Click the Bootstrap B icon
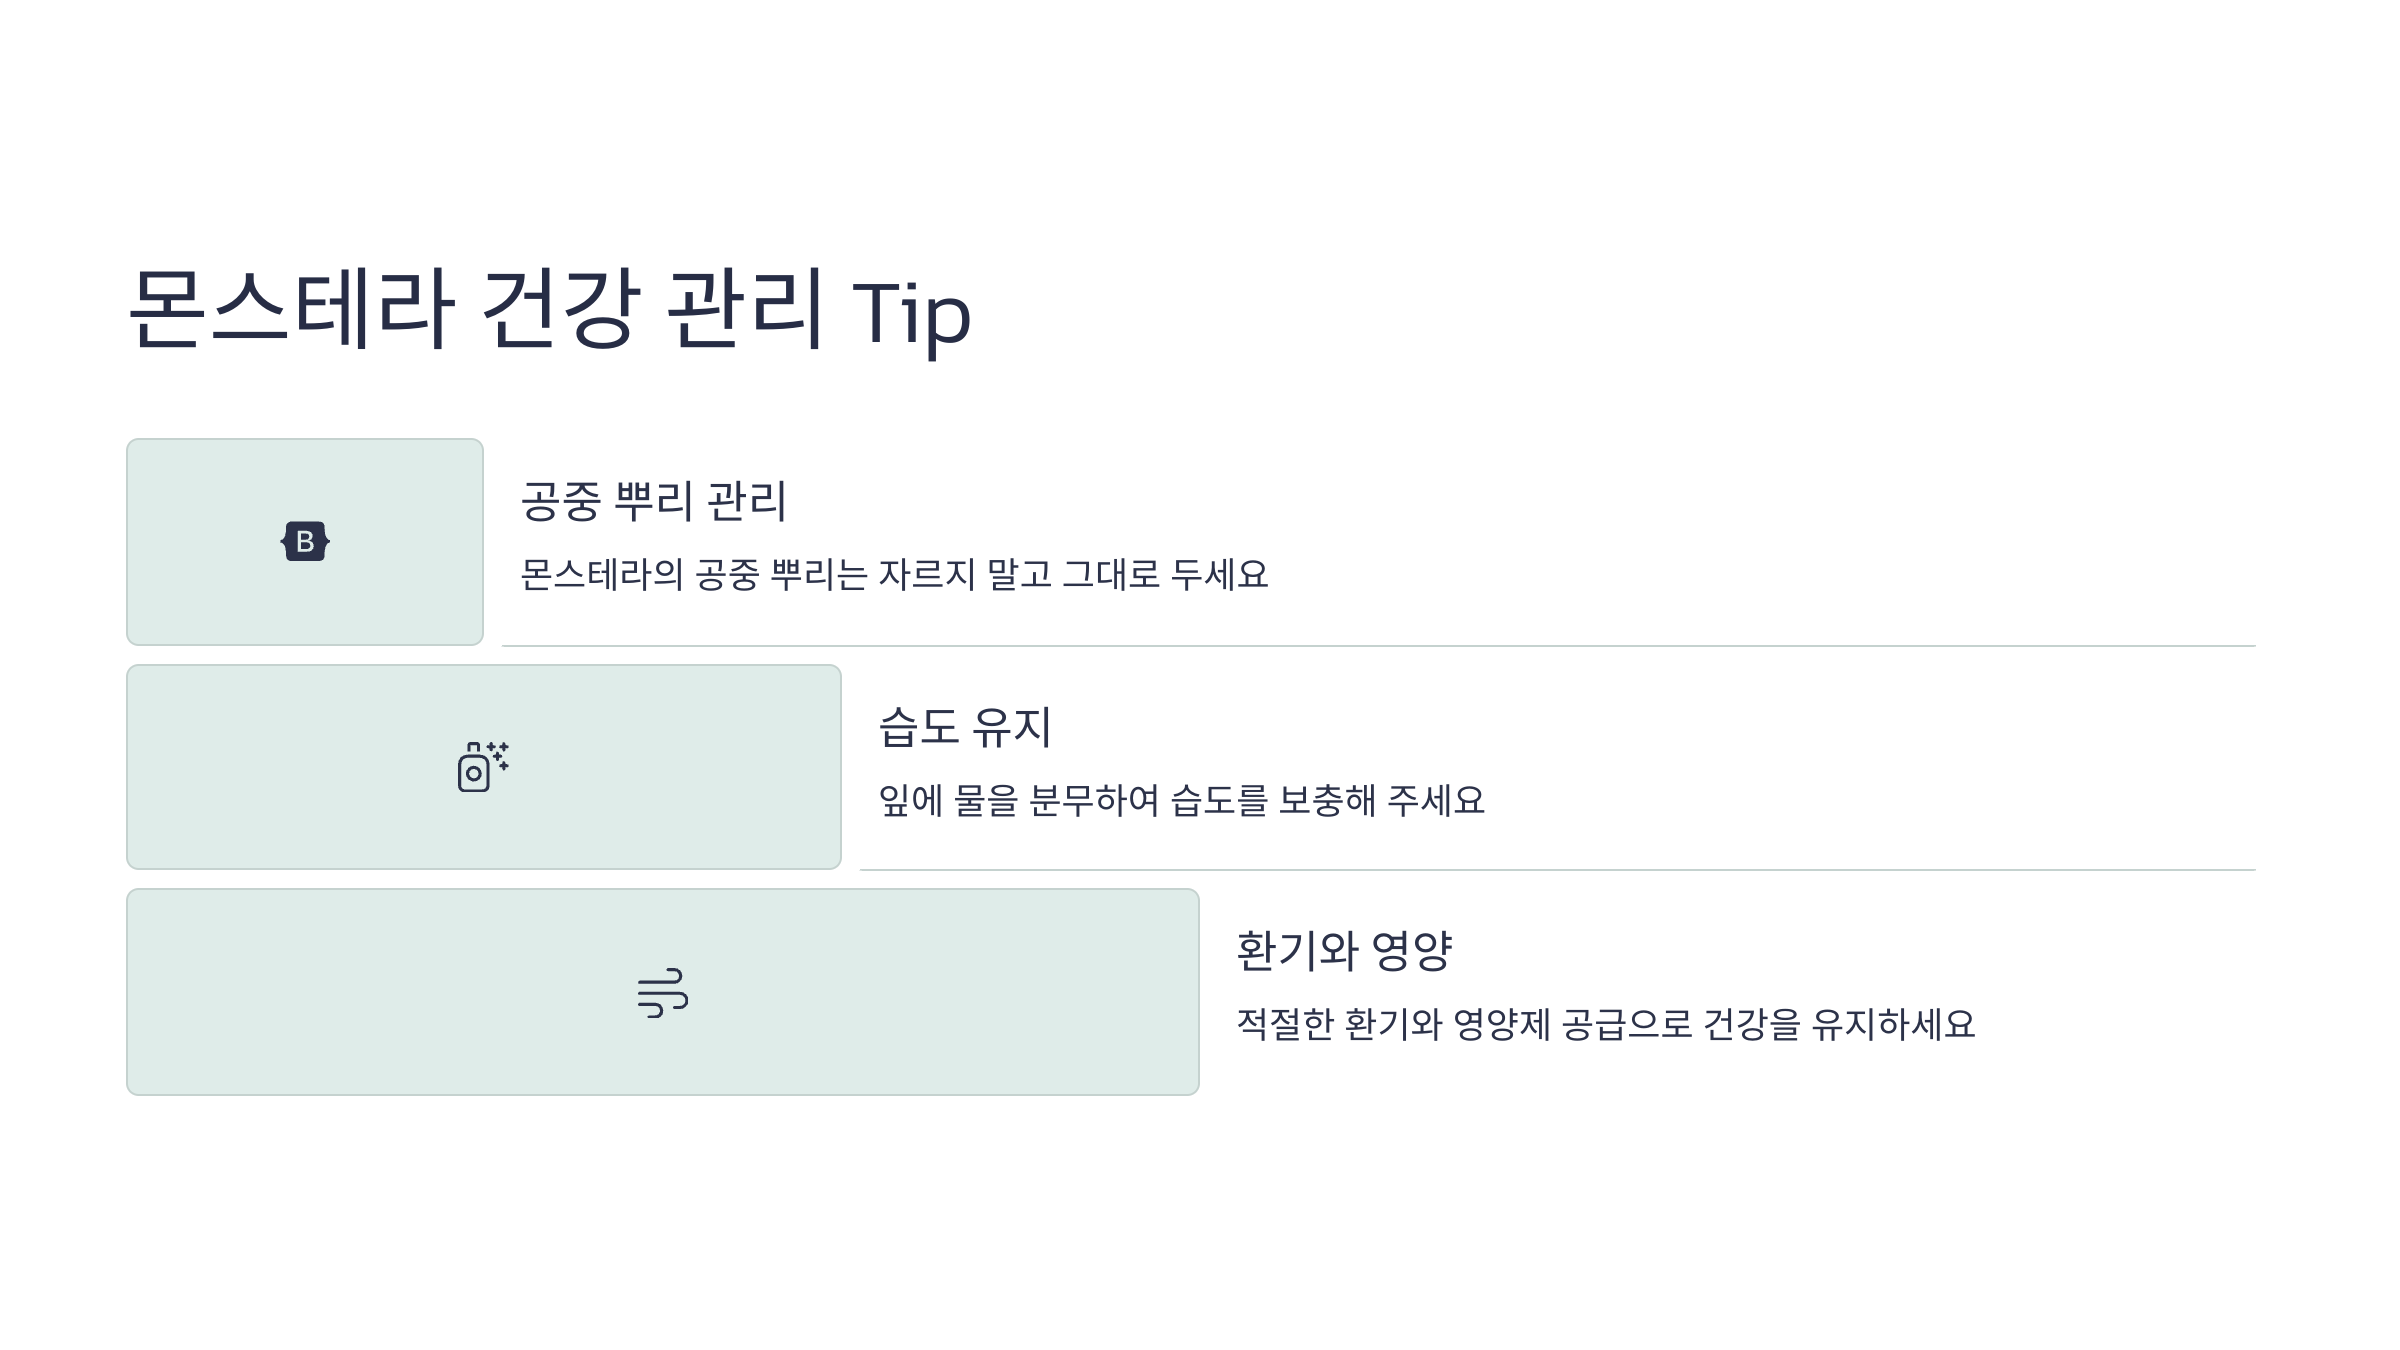2400x1350 pixels. (305, 541)
